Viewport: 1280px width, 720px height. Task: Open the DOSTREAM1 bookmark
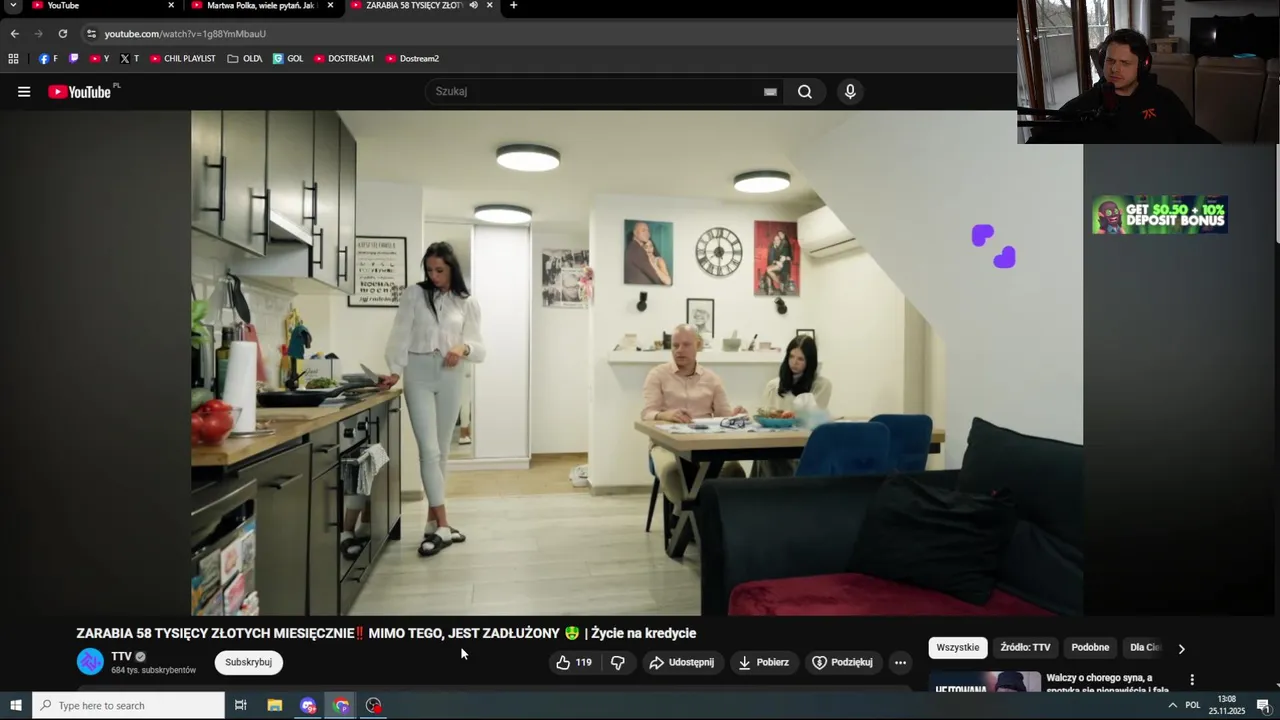344,59
